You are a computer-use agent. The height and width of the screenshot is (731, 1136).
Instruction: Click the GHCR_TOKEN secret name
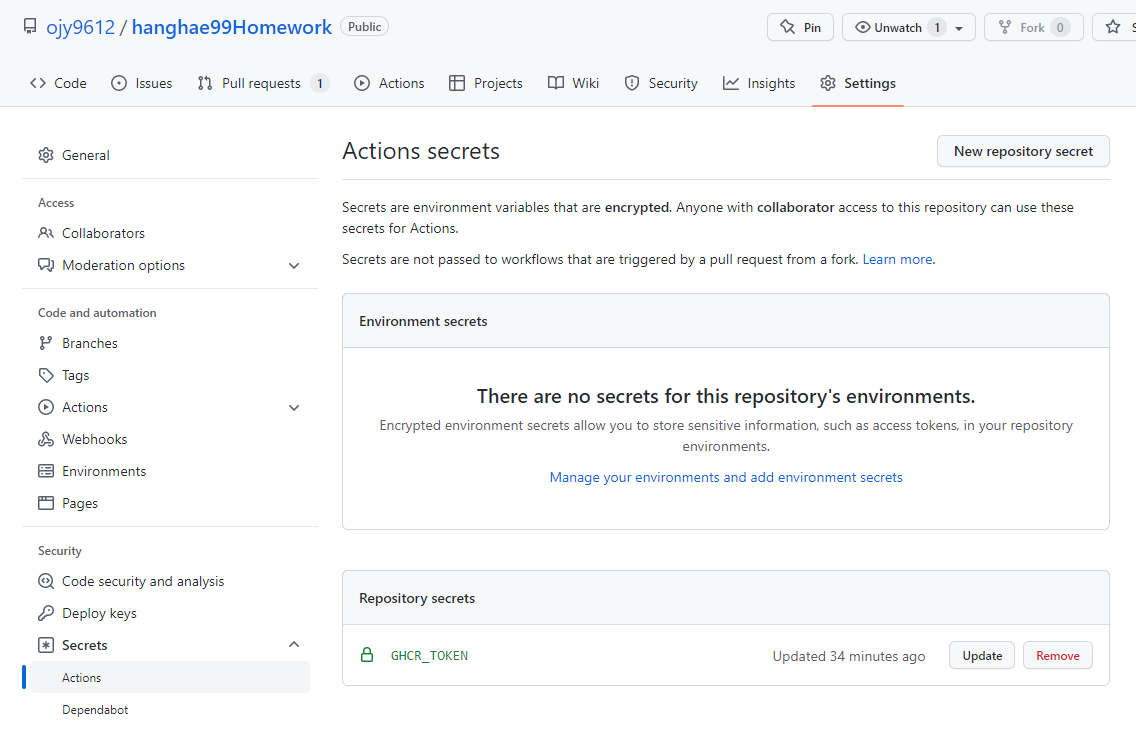430,656
